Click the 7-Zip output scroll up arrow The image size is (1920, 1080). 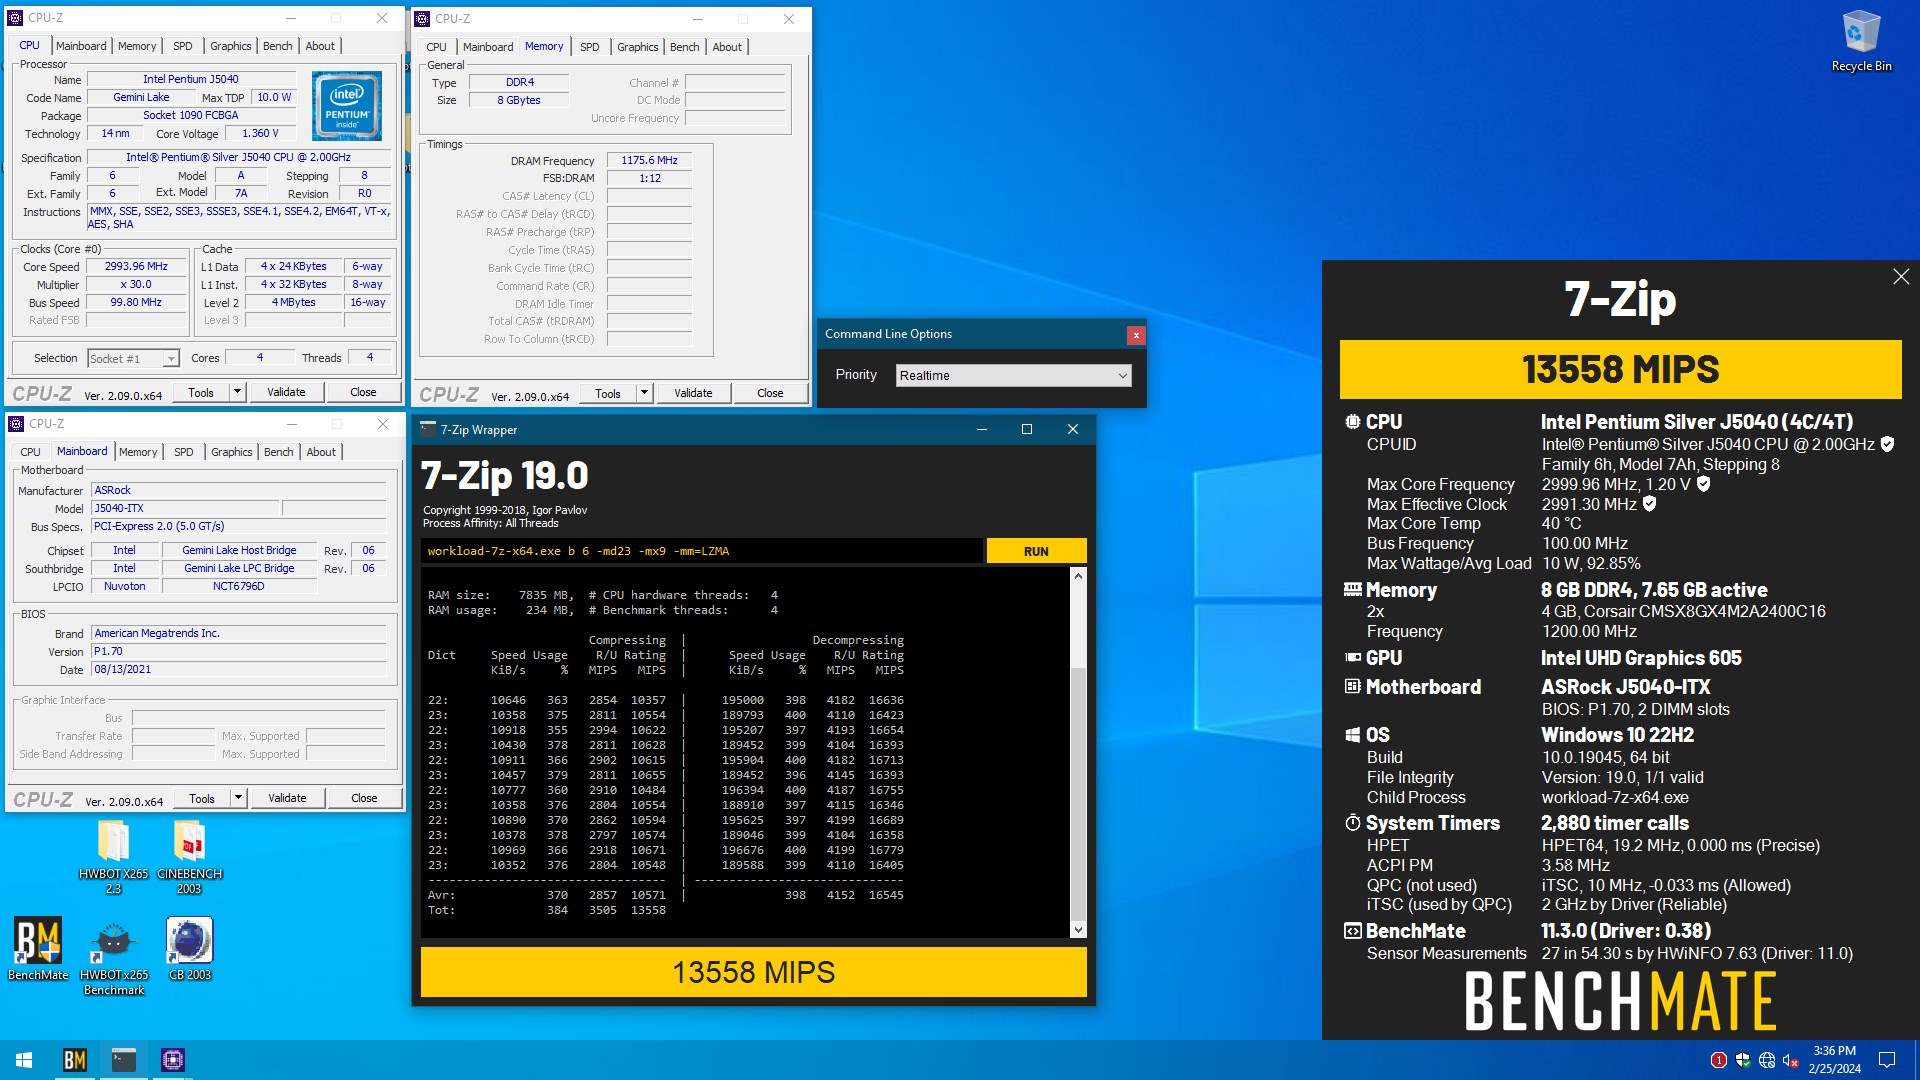(1078, 576)
